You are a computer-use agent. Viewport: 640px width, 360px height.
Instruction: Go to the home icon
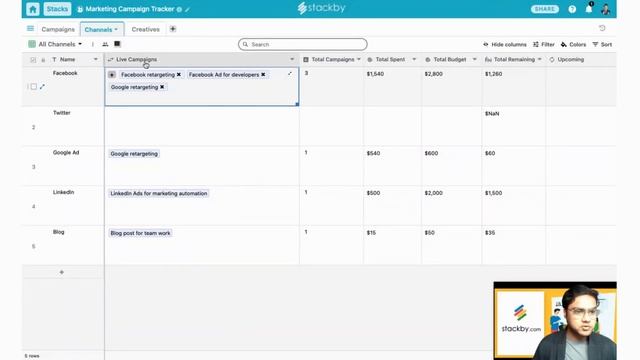coord(33,9)
